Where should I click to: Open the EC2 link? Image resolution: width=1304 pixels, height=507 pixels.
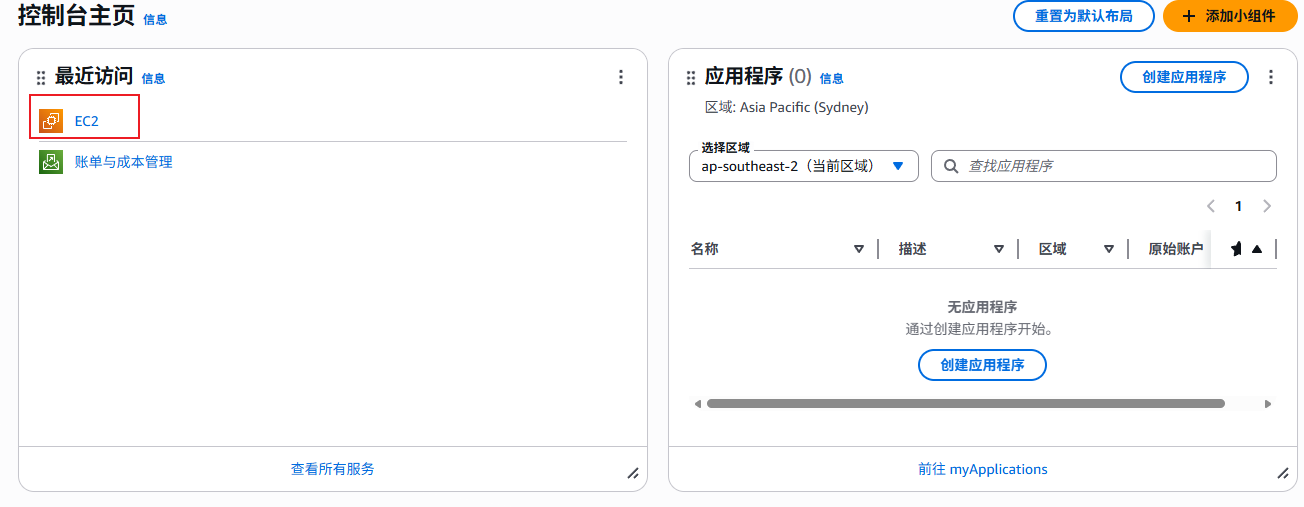(87, 121)
